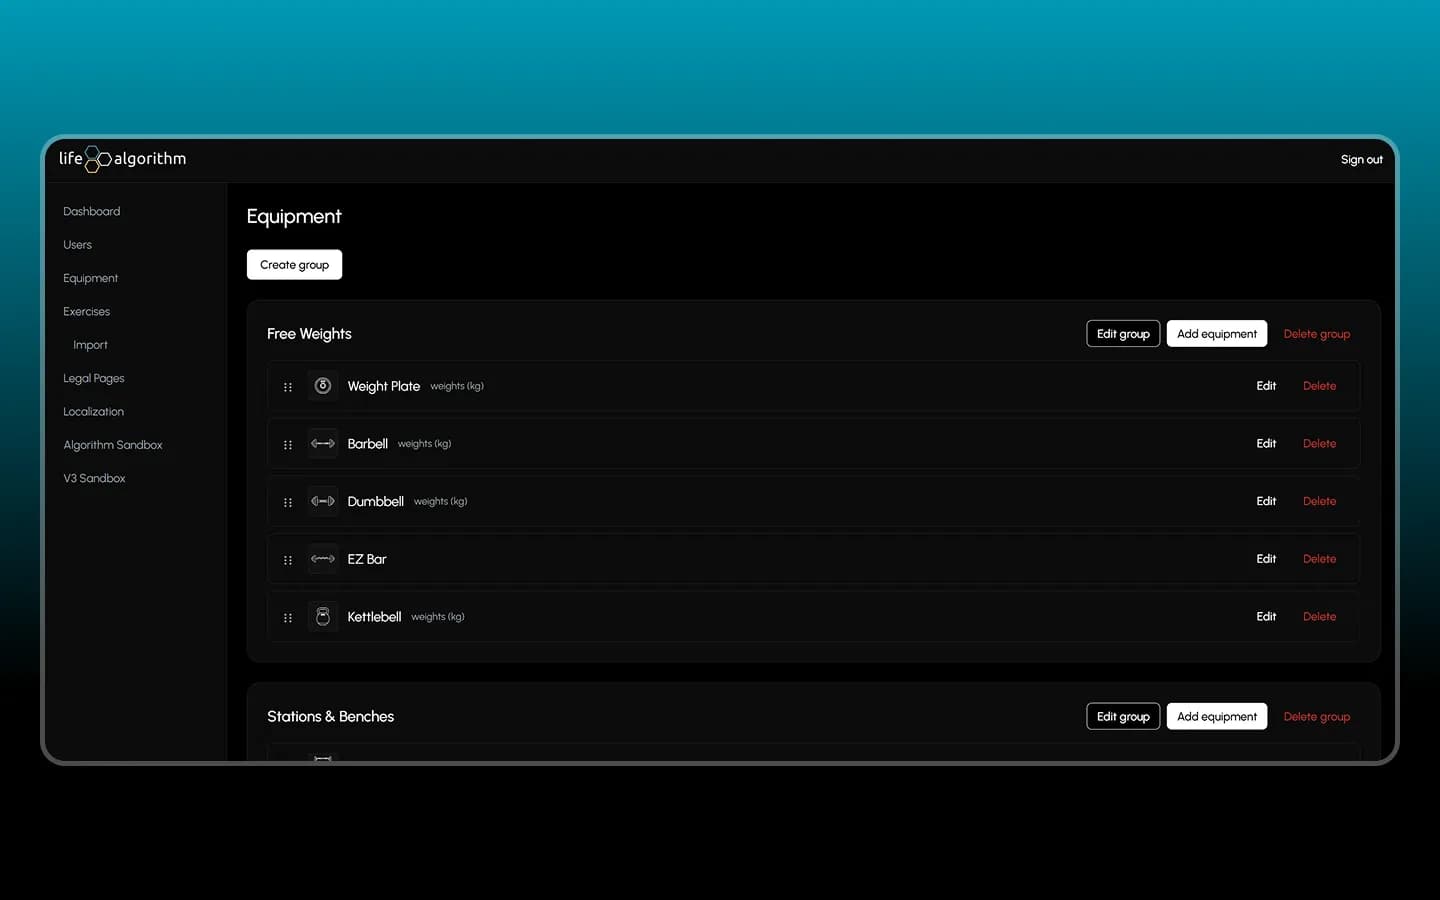
Task: Click the Create group button
Action: click(x=294, y=265)
